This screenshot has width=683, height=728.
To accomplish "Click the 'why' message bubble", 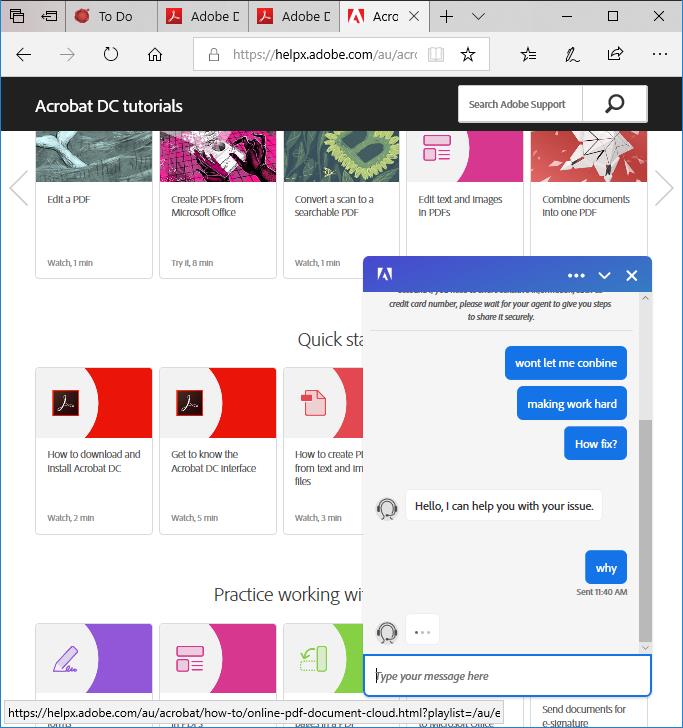I will [x=606, y=567].
